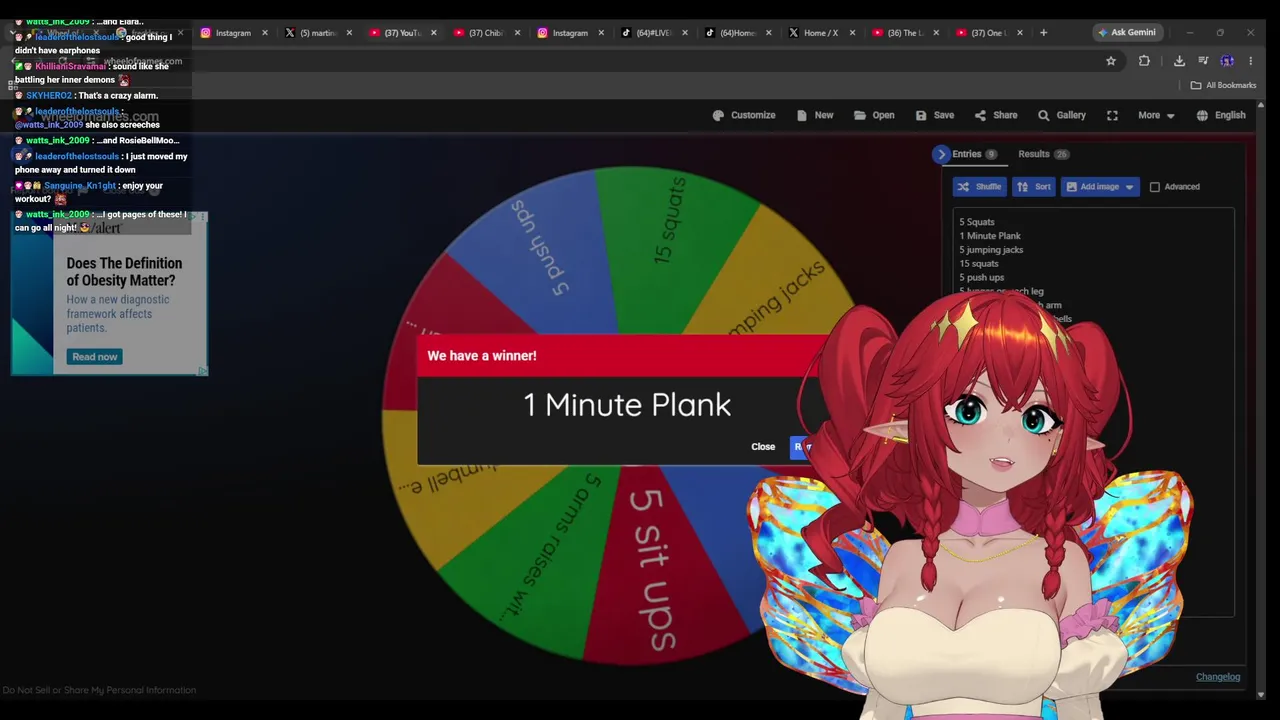The height and width of the screenshot is (720, 1280).
Task: Sort the wheel entries
Action: click(1034, 187)
